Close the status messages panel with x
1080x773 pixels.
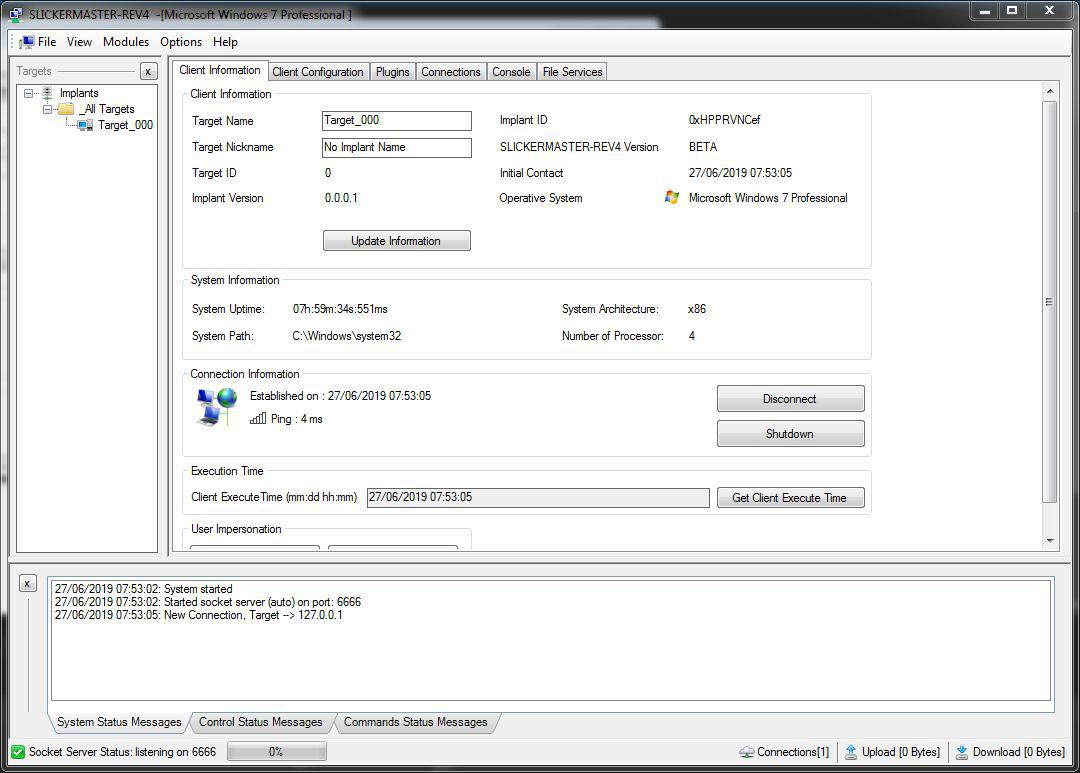tap(27, 584)
